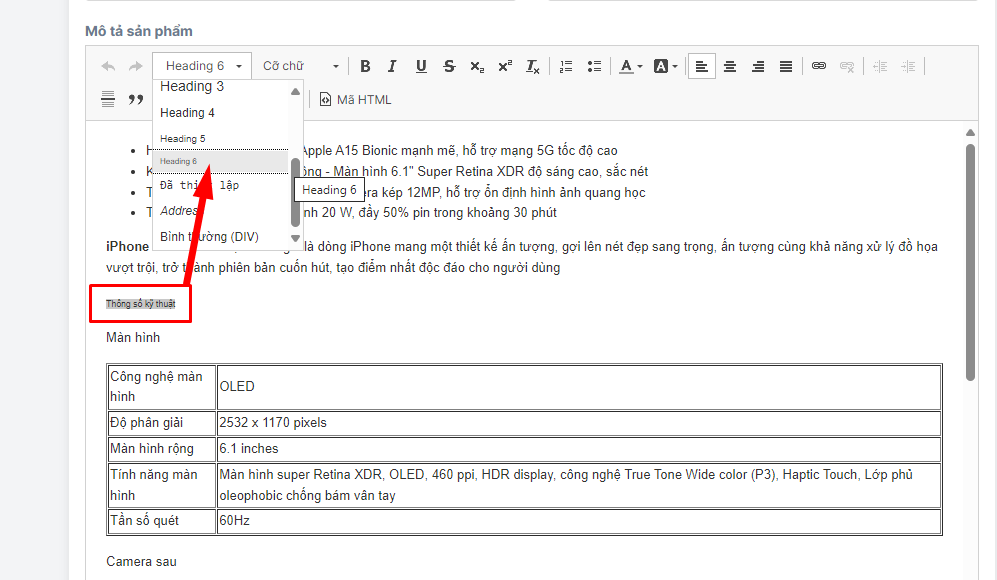This screenshot has width=997, height=580.
Task: Center align text
Action: coord(730,66)
